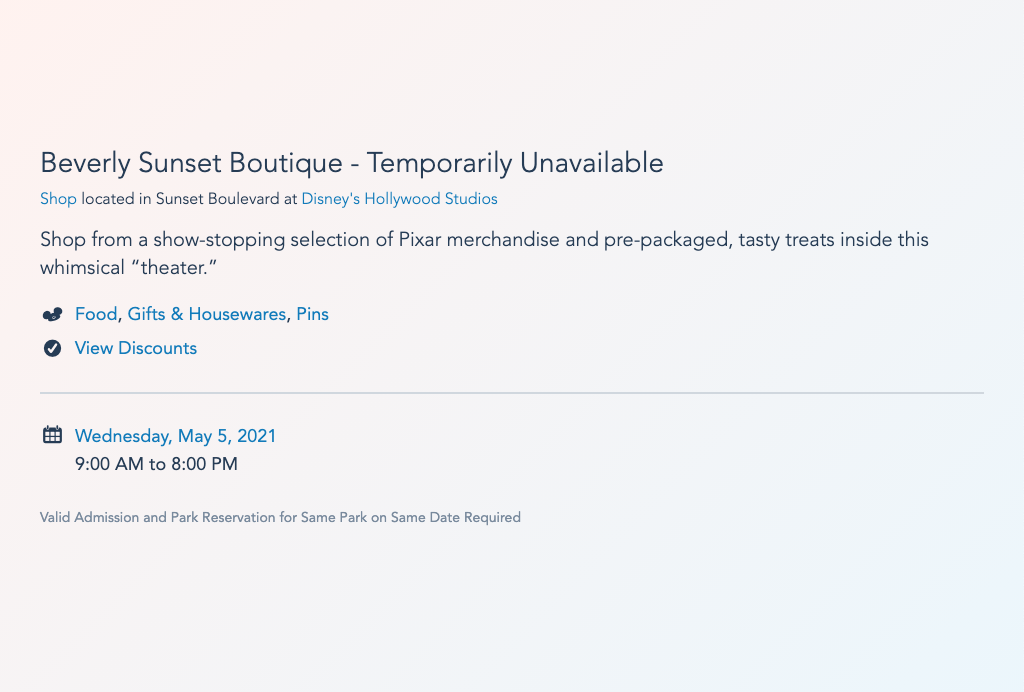Click the Valid Admission and Park Reservation notice
The height and width of the screenshot is (692, 1024).
click(280, 518)
